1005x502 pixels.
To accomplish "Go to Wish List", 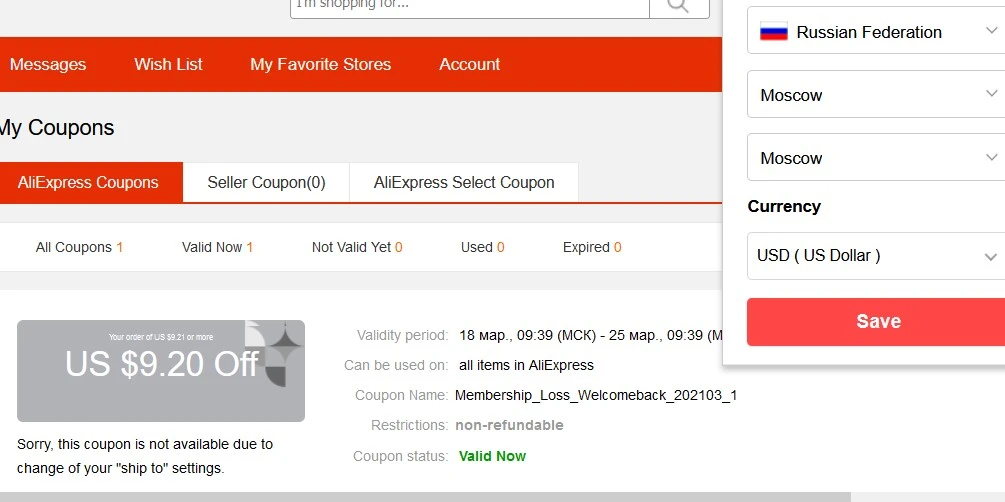I will (169, 64).
